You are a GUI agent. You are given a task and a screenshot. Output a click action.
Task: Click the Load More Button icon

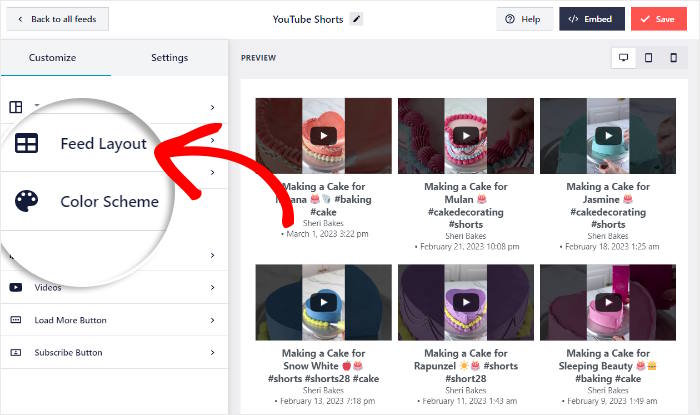[x=16, y=320]
